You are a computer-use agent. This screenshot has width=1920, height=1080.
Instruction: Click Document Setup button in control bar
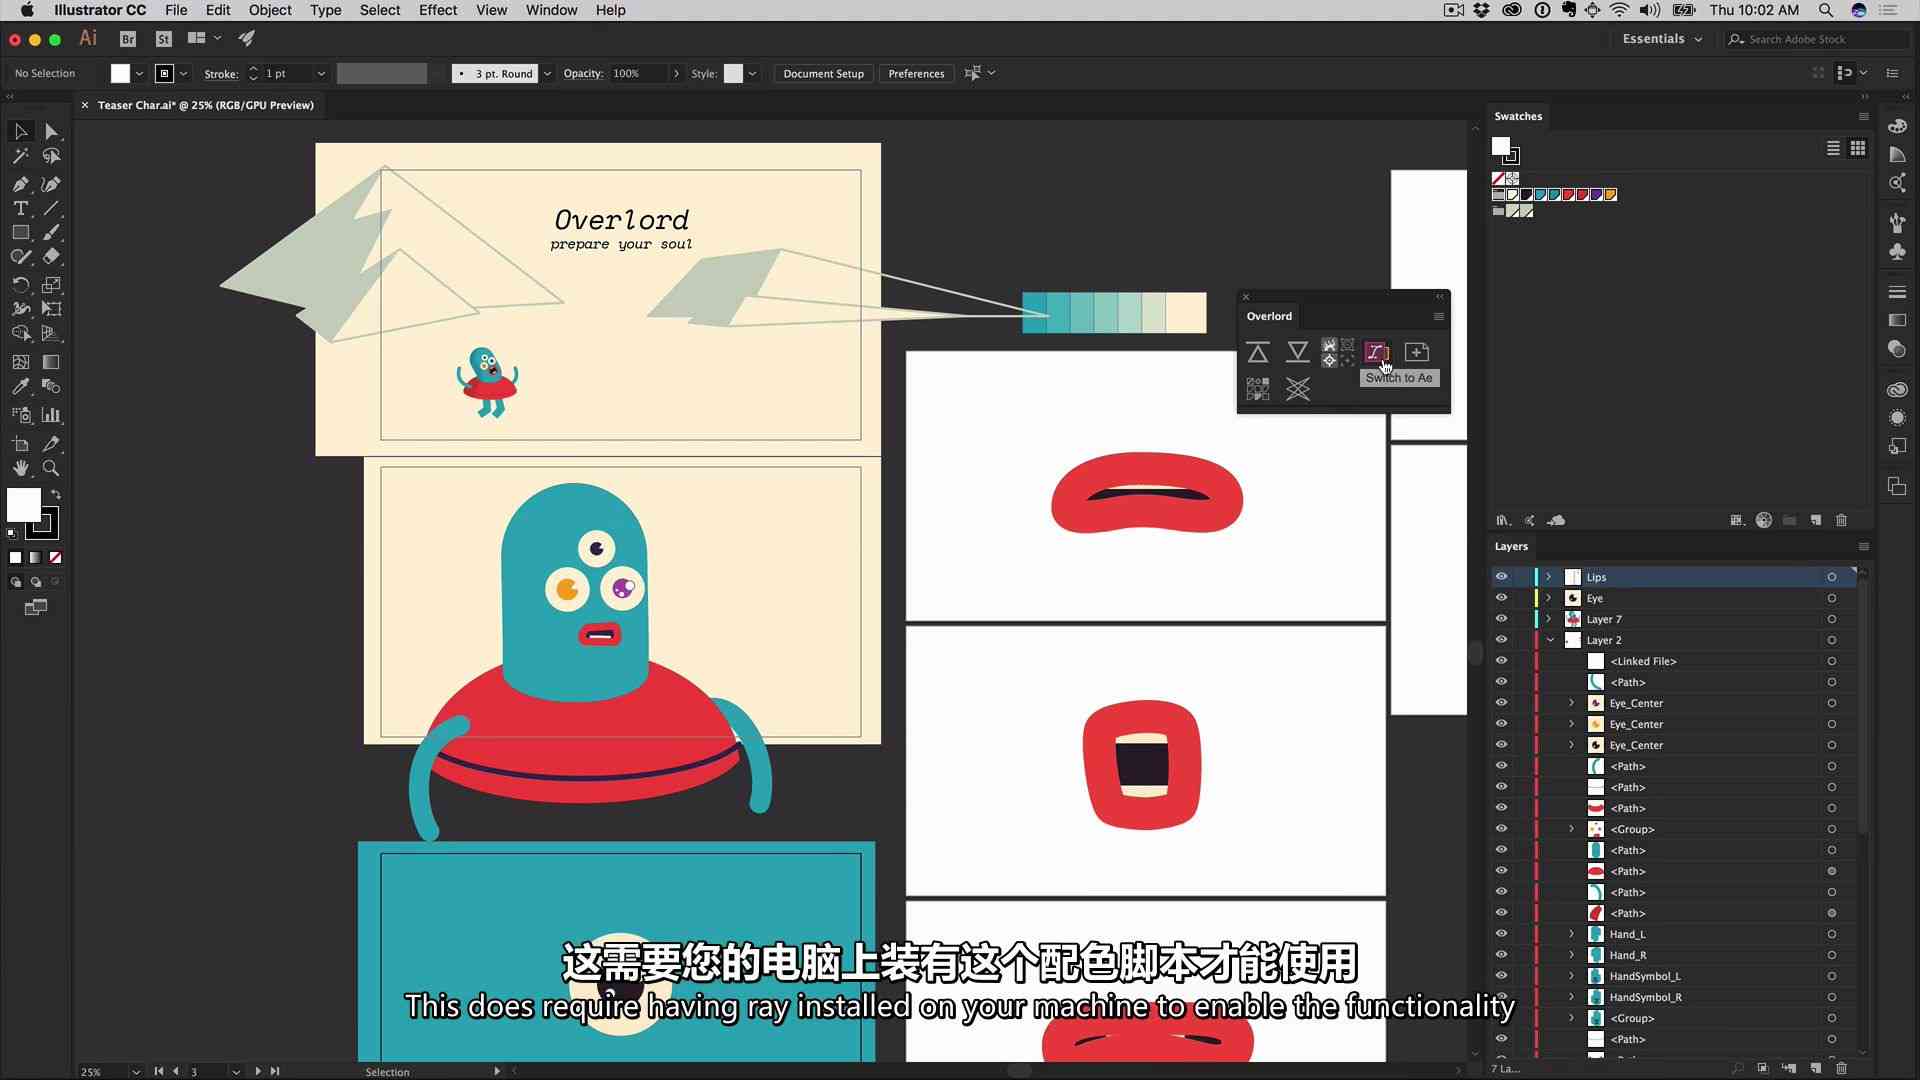[822, 73]
